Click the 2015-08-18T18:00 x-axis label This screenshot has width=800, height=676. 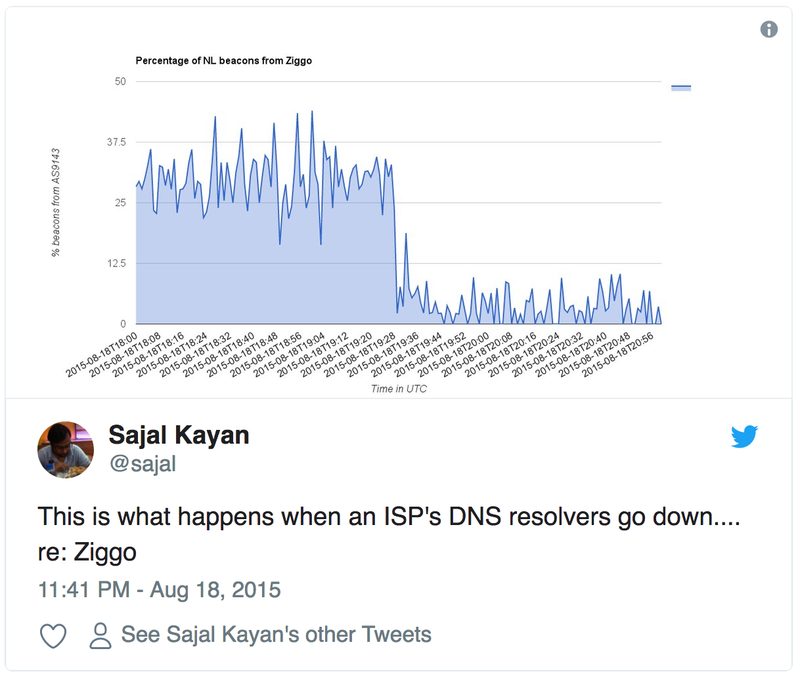coord(100,353)
